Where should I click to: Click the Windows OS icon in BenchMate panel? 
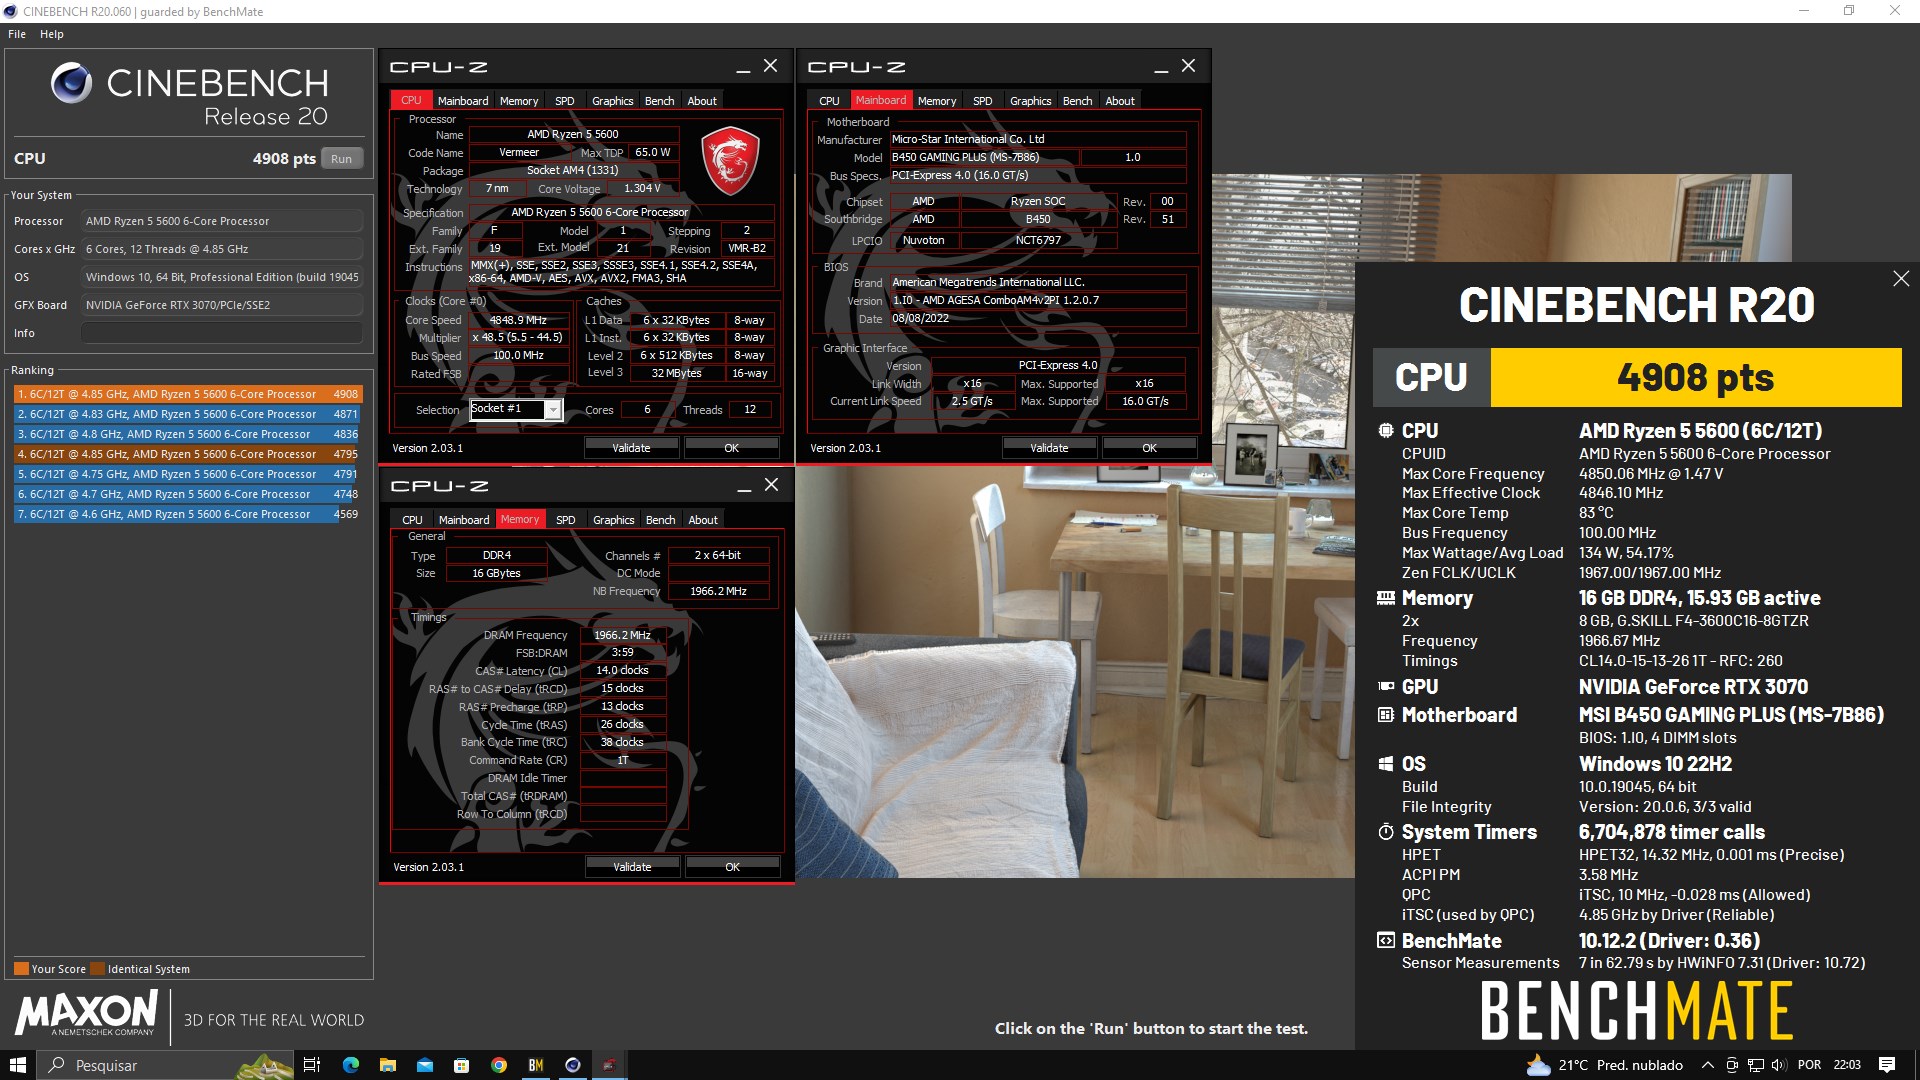click(x=1386, y=764)
